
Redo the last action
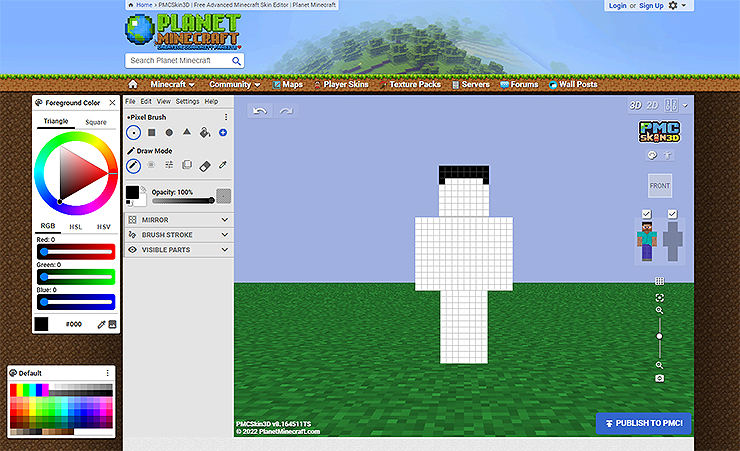pos(286,111)
